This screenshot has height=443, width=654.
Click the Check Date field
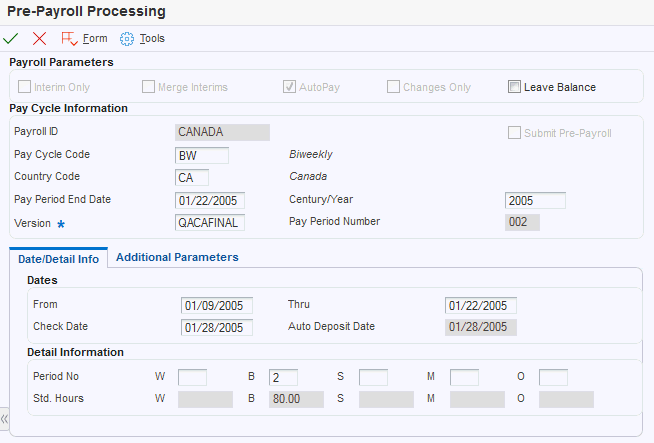(x=217, y=327)
